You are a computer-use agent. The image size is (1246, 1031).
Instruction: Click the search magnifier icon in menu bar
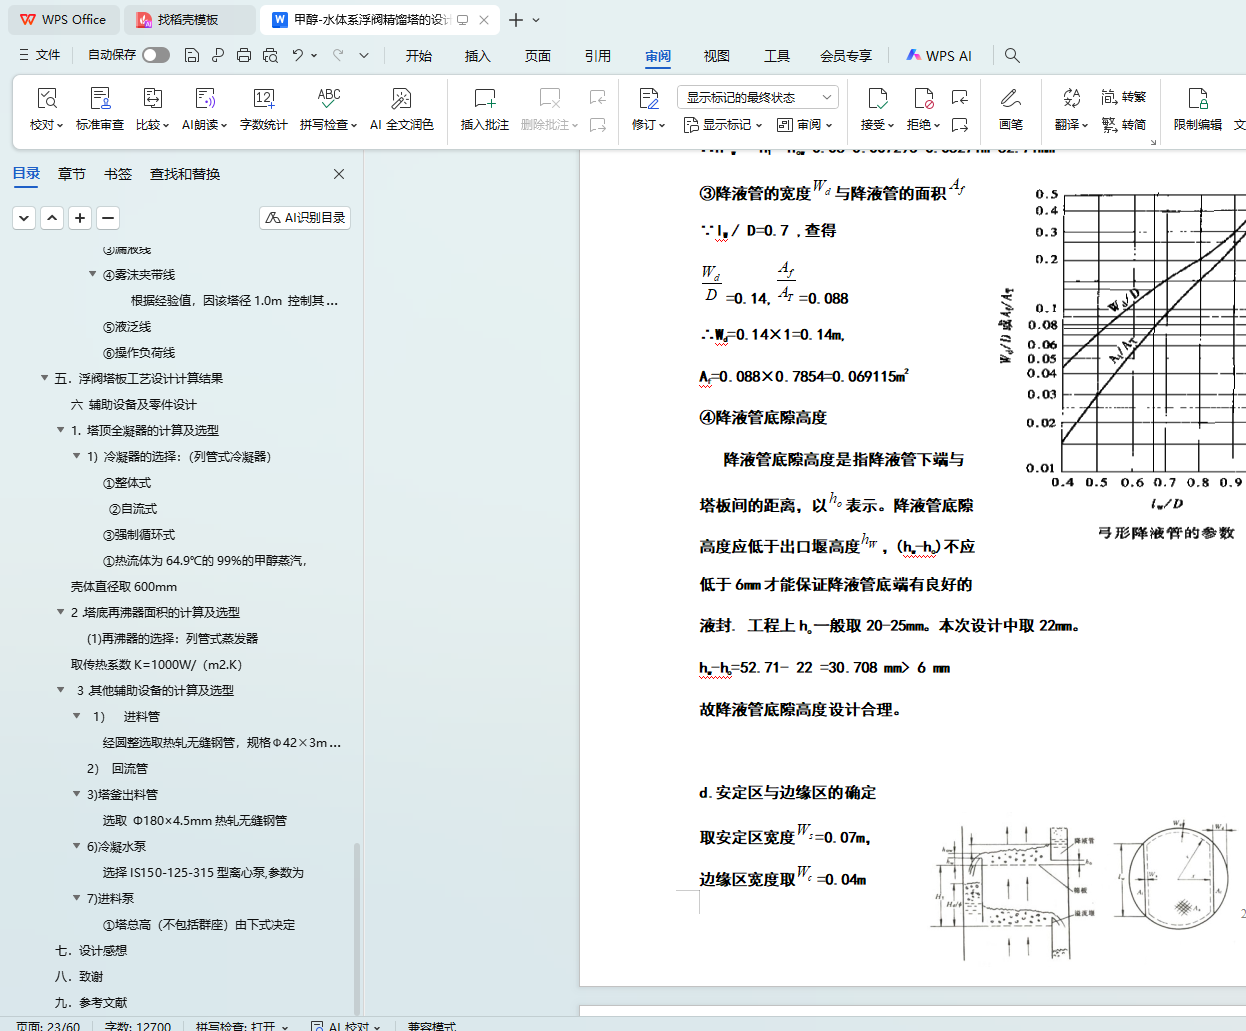pyautogui.click(x=1012, y=56)
